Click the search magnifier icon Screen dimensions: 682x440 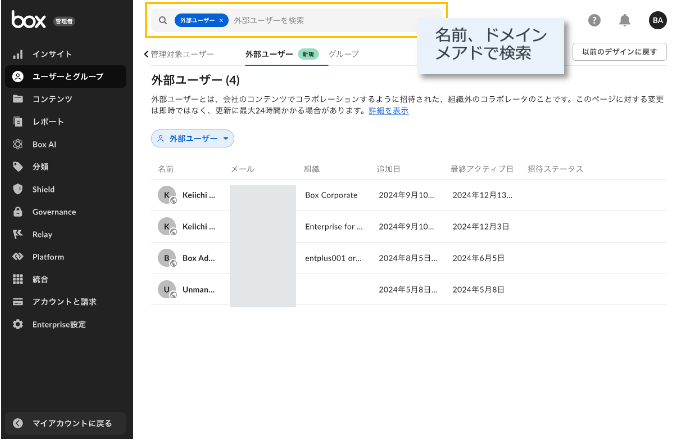point(163,20)
